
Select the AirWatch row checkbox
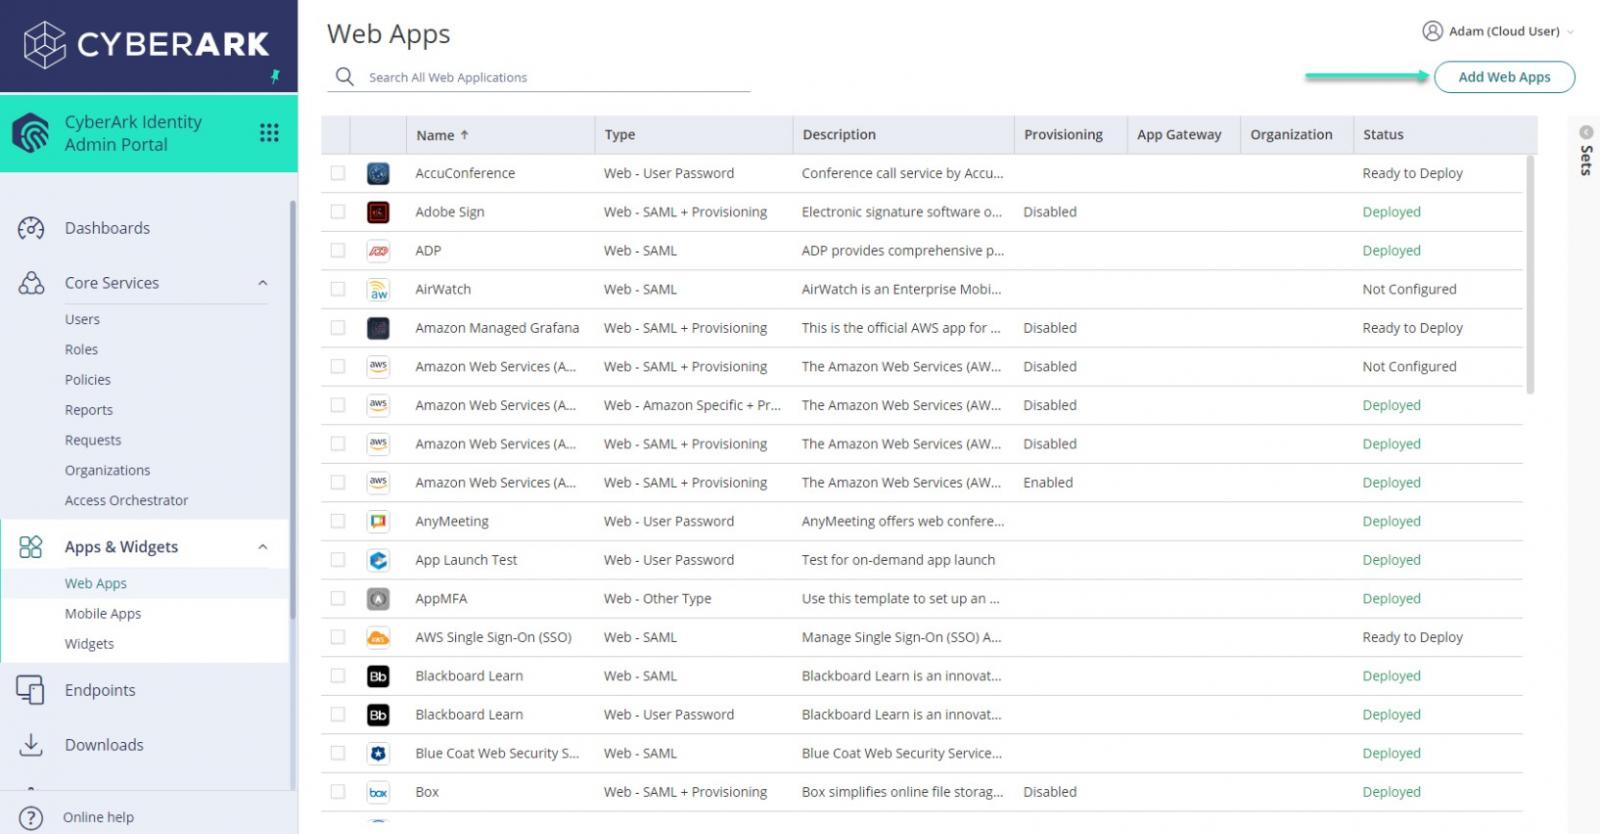point(338,289)
